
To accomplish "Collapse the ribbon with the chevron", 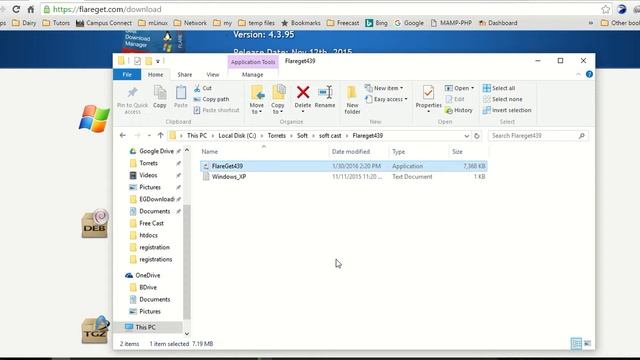I will point(578,74).
